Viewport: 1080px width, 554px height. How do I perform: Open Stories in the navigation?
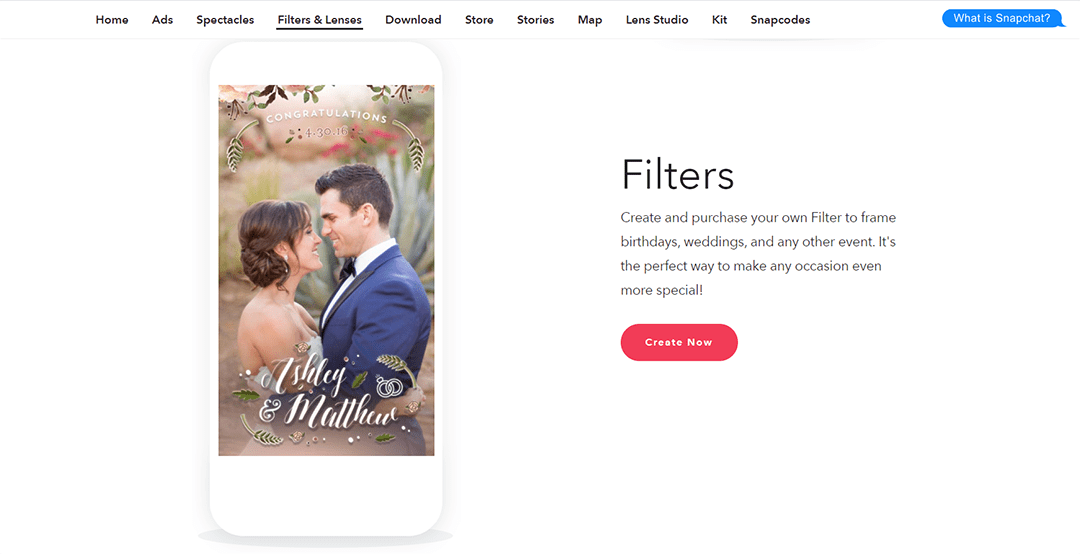[x=536, y=20]
